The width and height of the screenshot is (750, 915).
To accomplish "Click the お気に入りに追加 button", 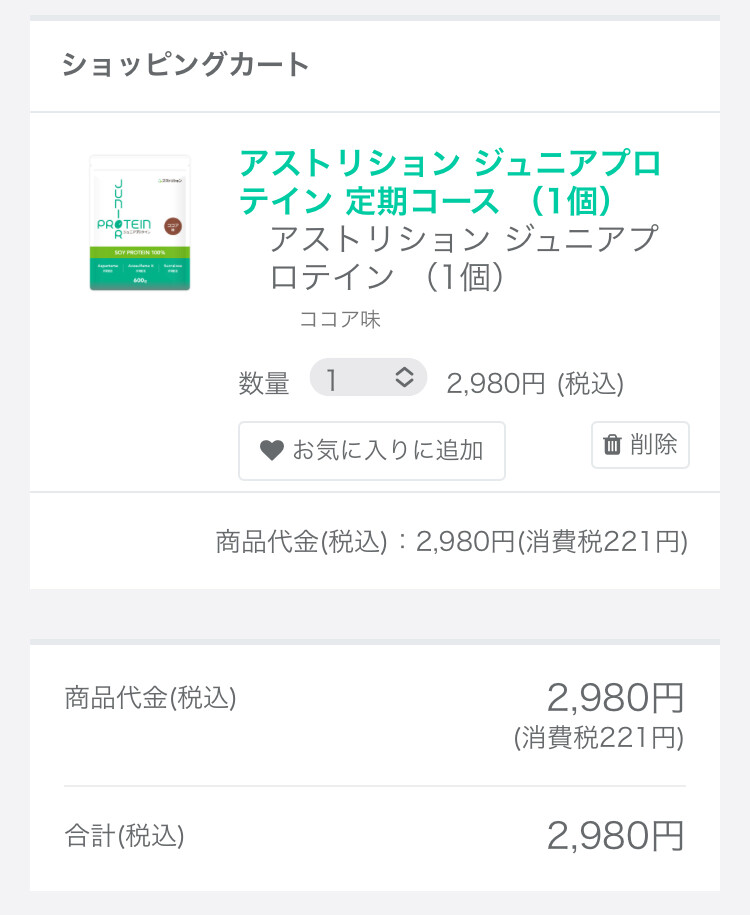I will (x=372, y=450).
